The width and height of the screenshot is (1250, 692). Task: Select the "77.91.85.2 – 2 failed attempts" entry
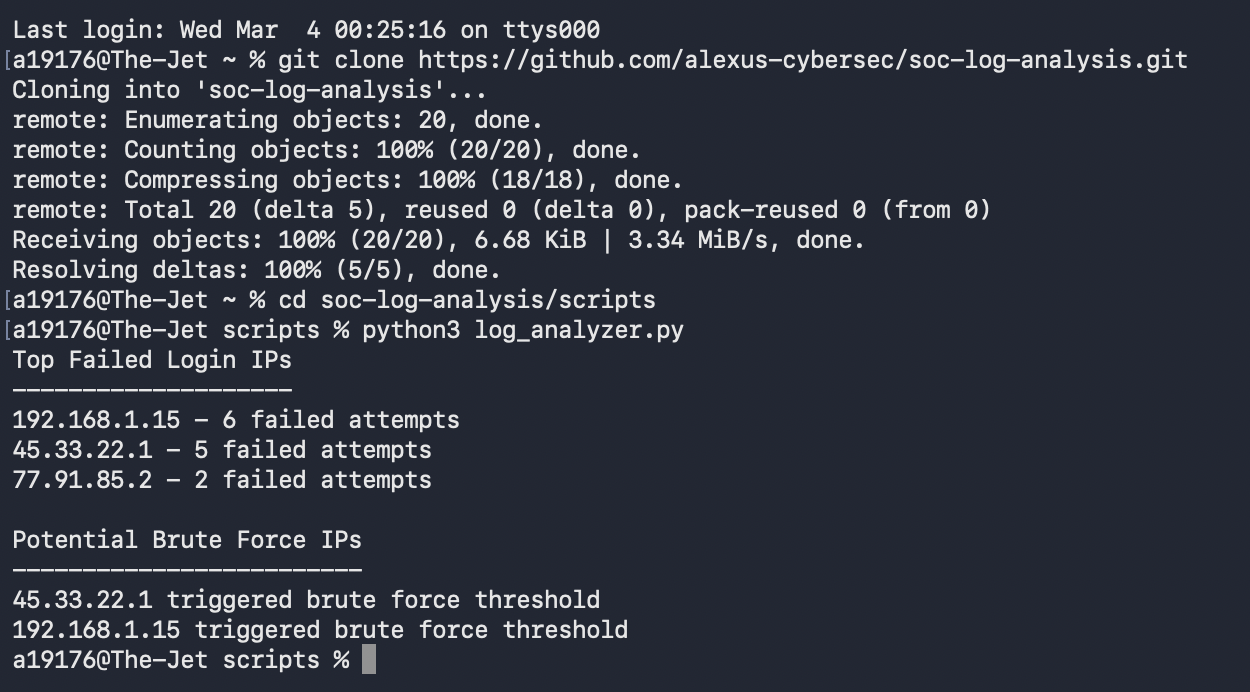pyautogui.click(x=222, y=480)
